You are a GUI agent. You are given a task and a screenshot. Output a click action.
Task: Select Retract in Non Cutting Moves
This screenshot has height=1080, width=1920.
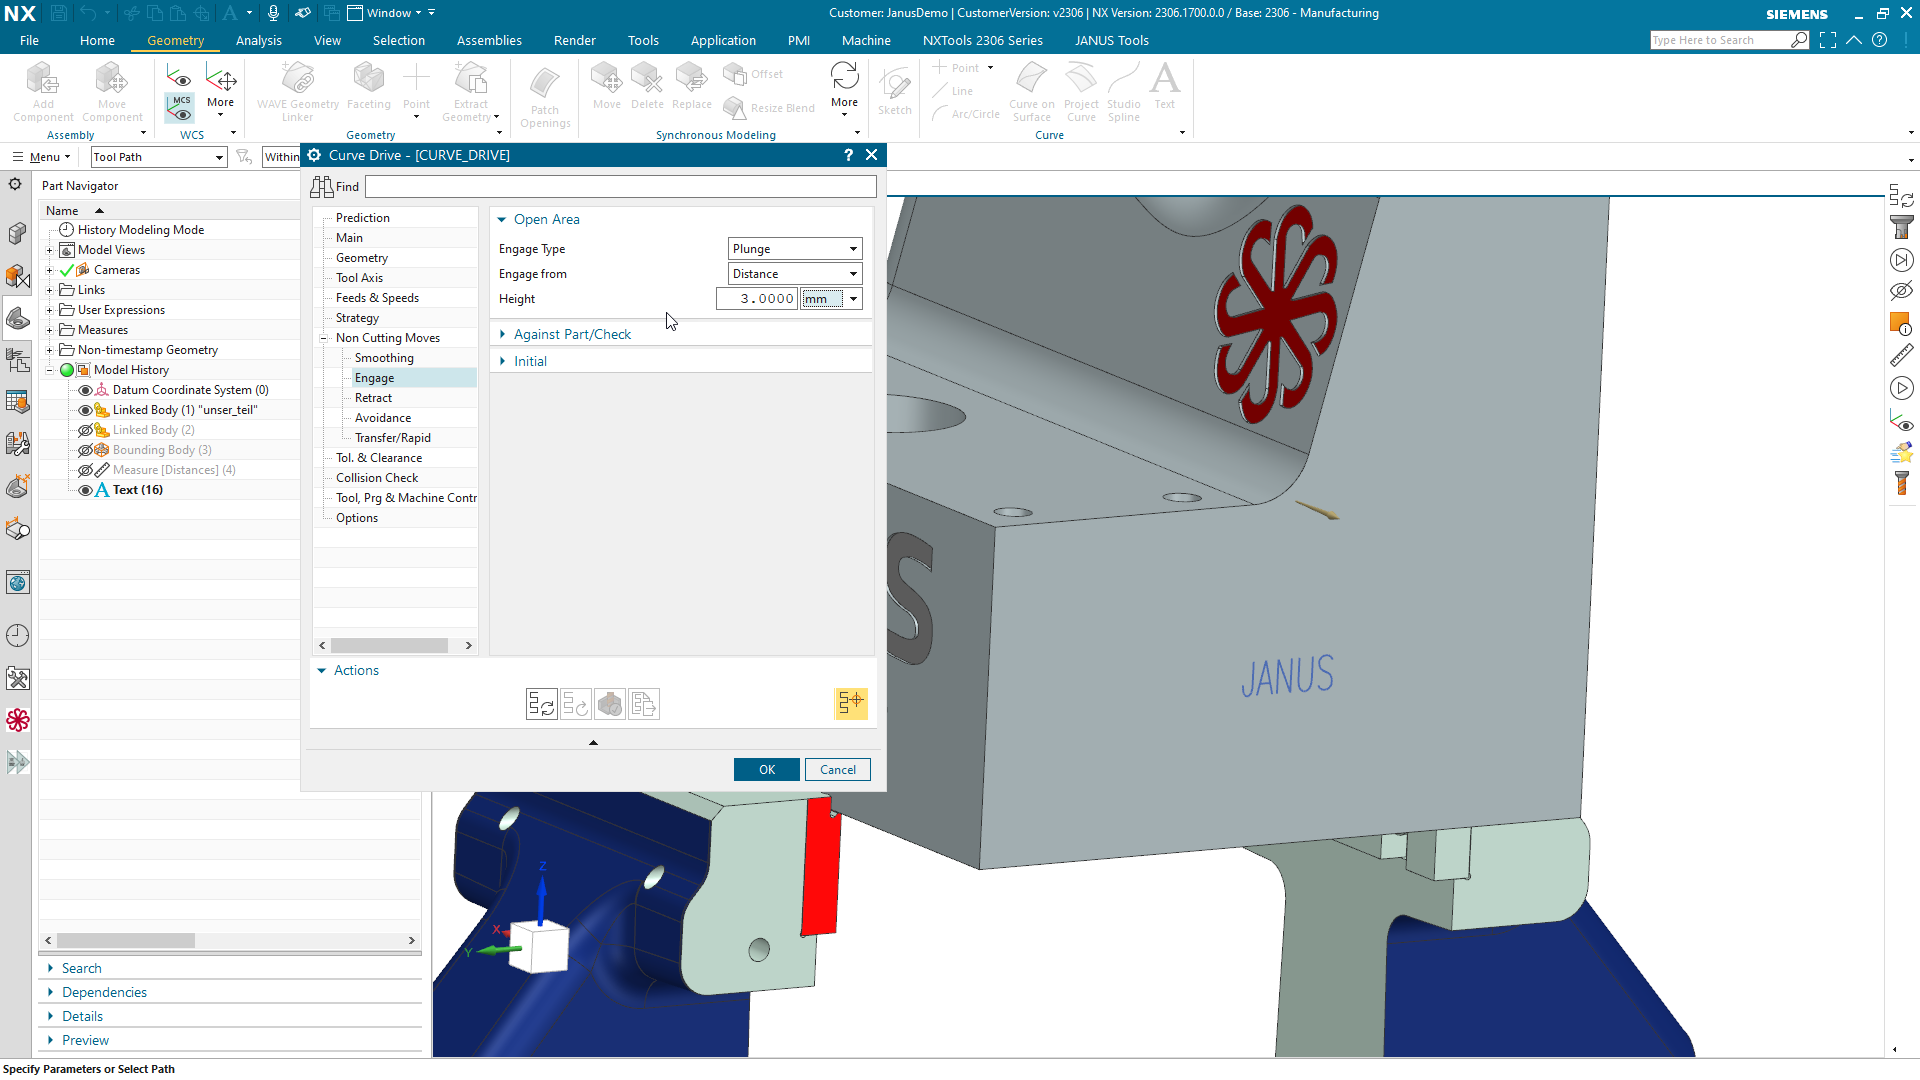click(x=373, y=398)
